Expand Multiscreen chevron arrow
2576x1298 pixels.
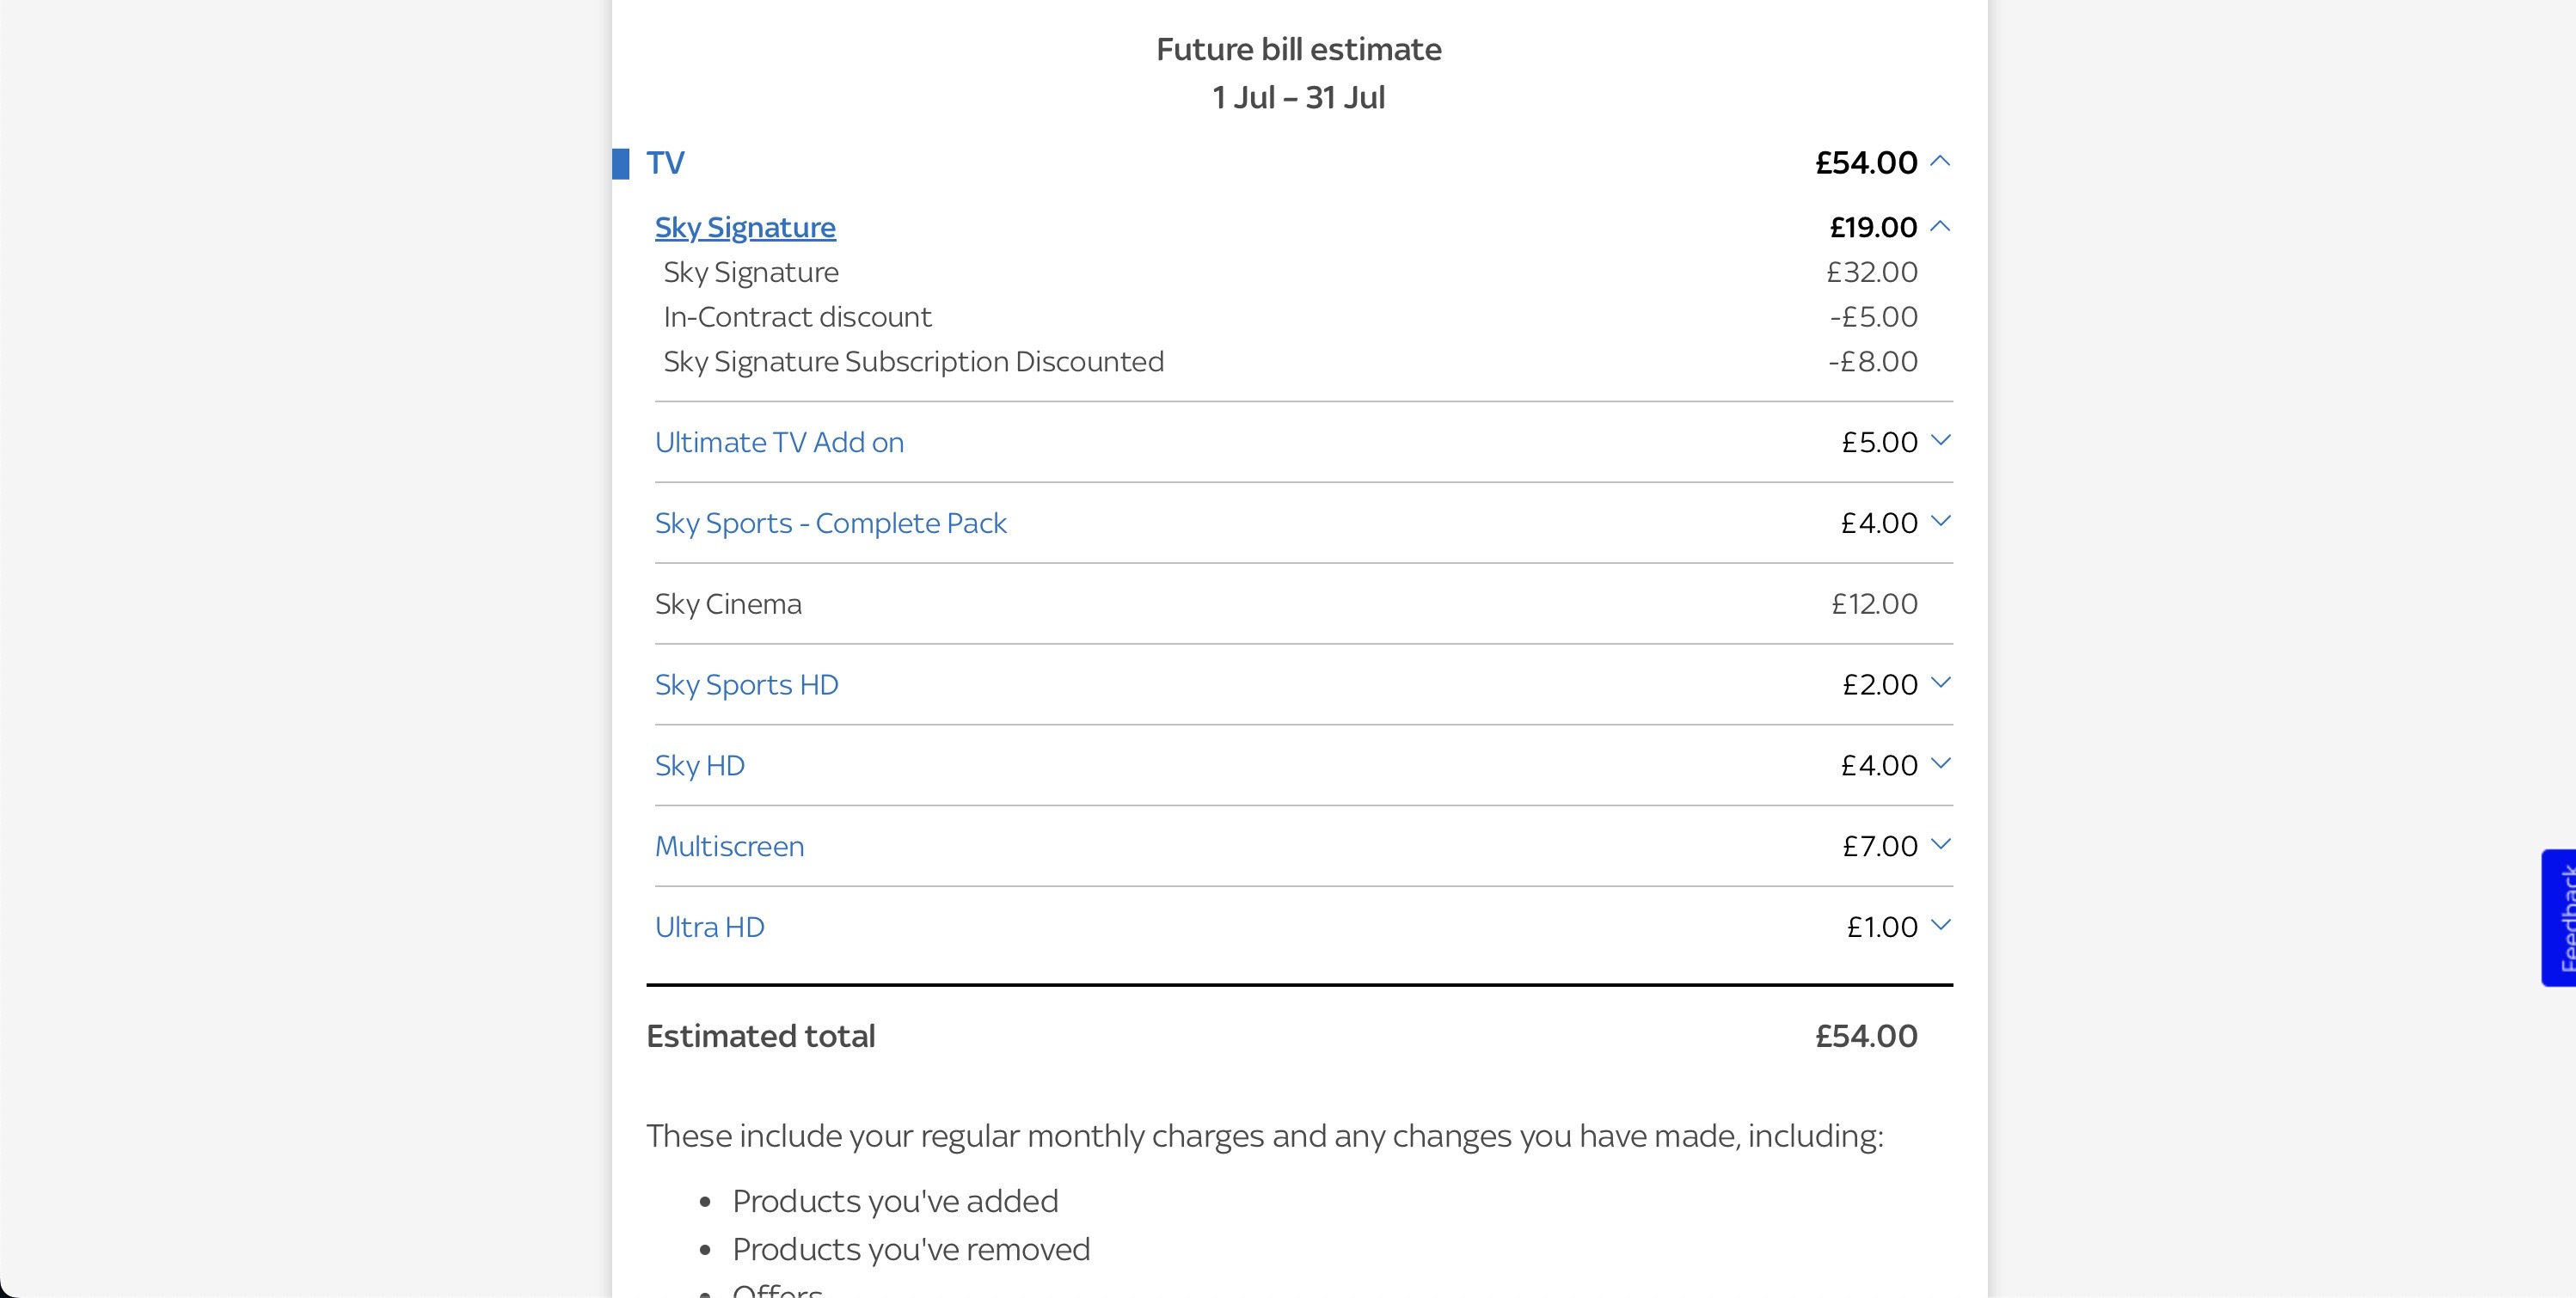[1939, 845]
